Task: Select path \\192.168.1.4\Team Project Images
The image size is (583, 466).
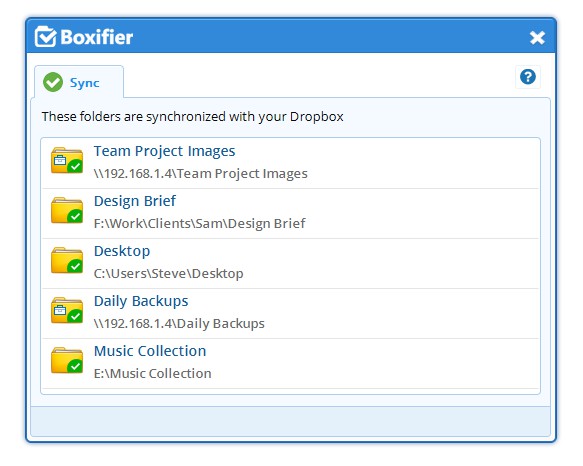Action: pyautogui.click(x=201, y=174)
